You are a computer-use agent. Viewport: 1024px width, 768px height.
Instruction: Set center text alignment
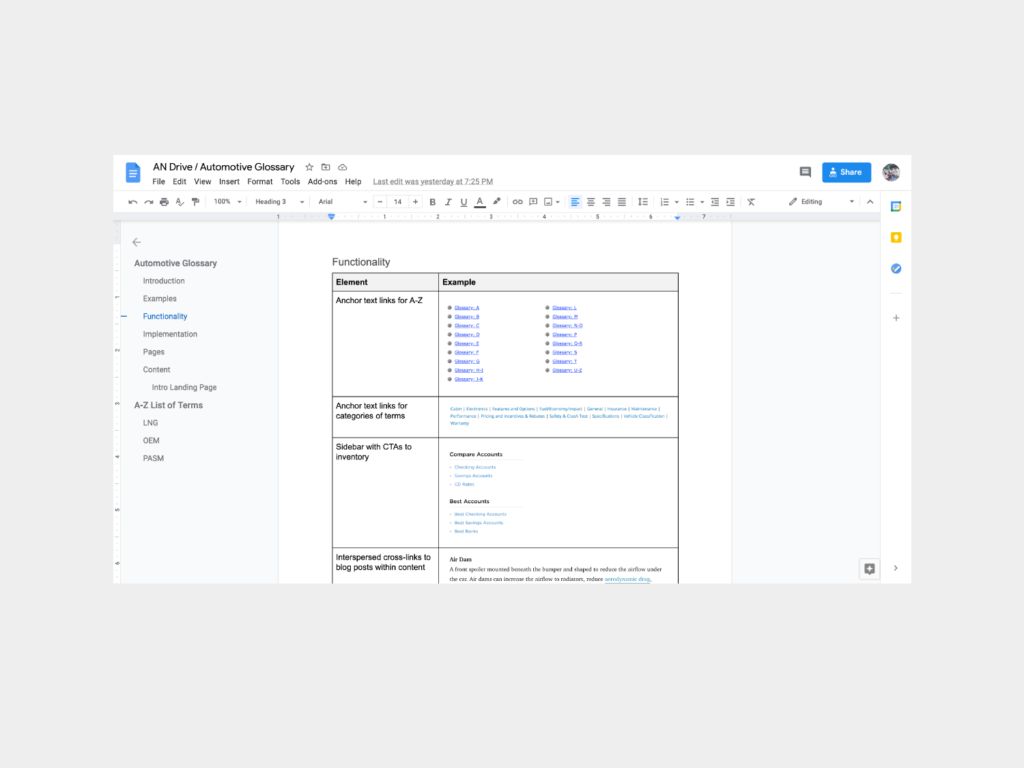[x=590, y=202]
